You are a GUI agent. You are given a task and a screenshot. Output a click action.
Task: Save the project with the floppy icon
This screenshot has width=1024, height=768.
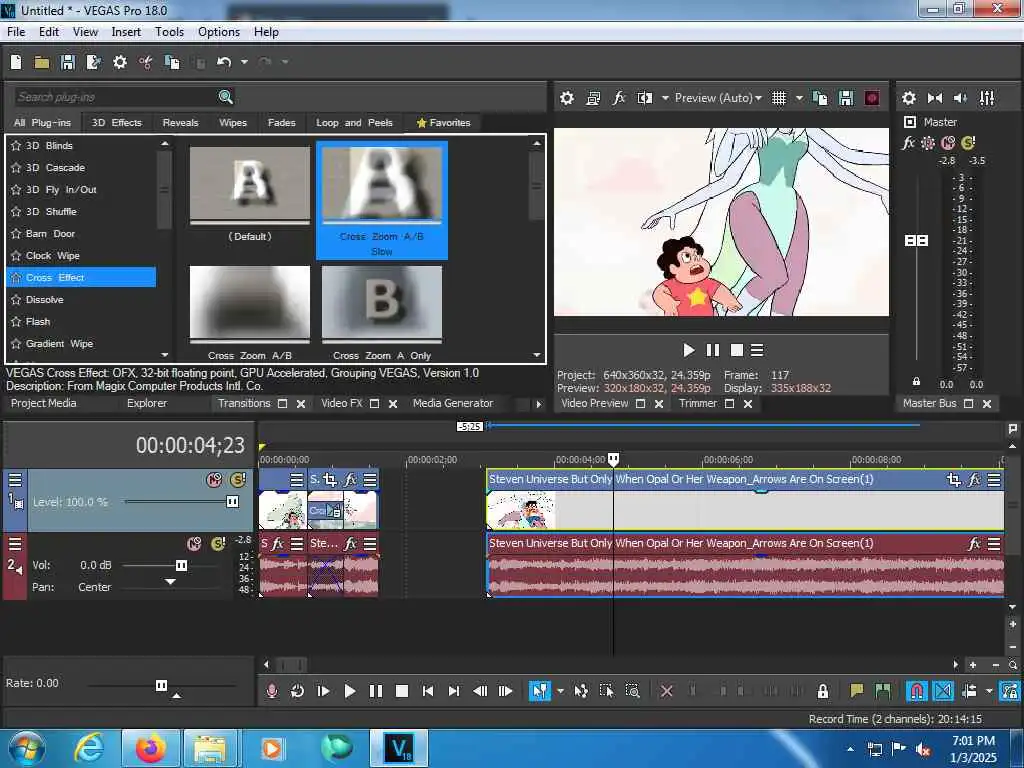pos(67,62)
